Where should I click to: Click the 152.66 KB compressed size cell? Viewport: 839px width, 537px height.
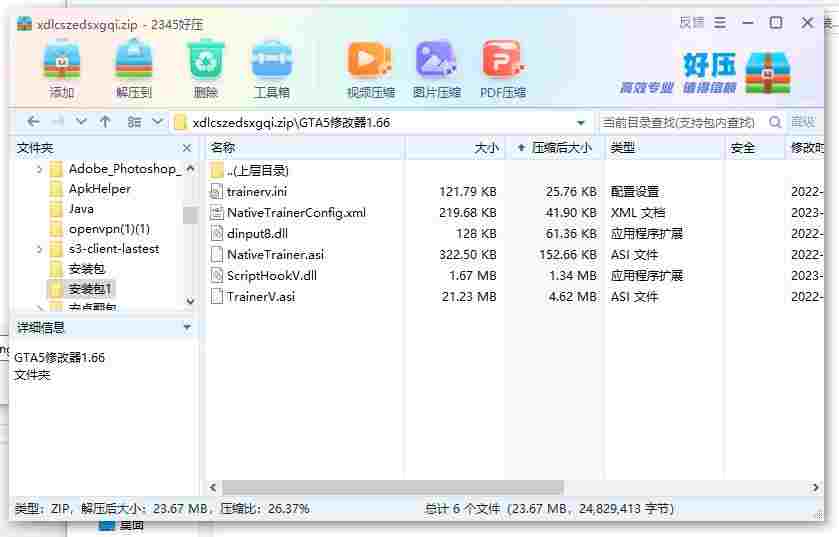pyautogui.click(x=568, y=255)
